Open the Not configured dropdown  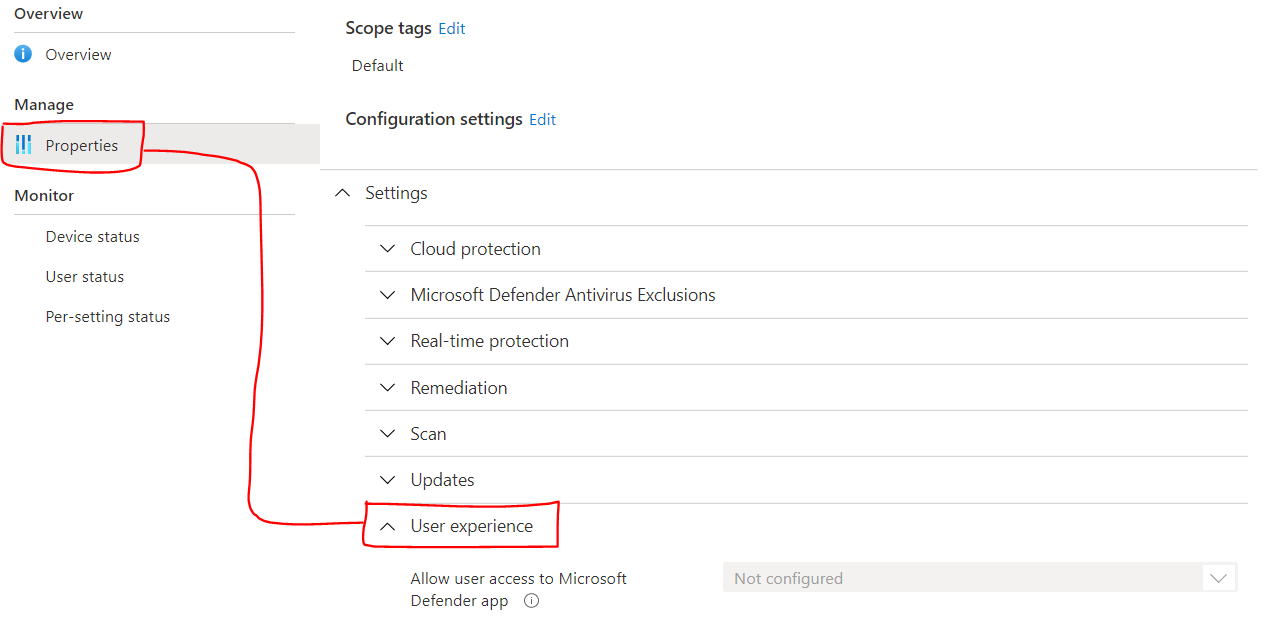click(x=1217, y=577)
